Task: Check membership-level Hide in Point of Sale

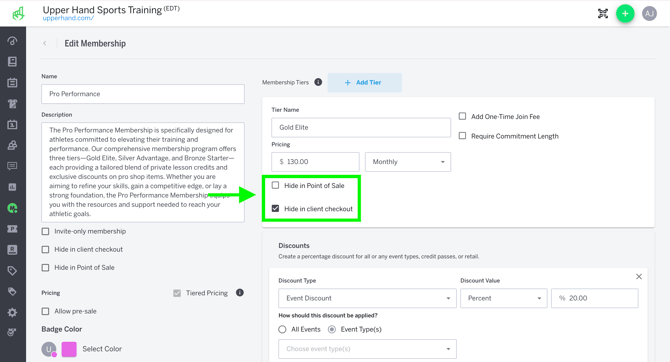Action: (x=45, y=268)
